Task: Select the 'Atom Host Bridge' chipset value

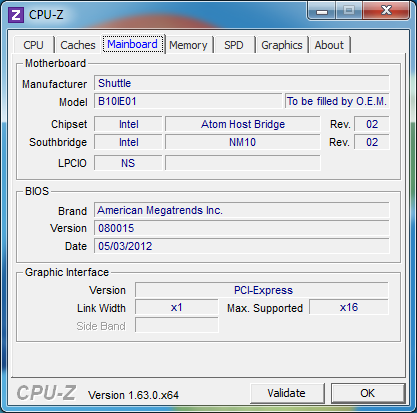Action: point(243,124)
